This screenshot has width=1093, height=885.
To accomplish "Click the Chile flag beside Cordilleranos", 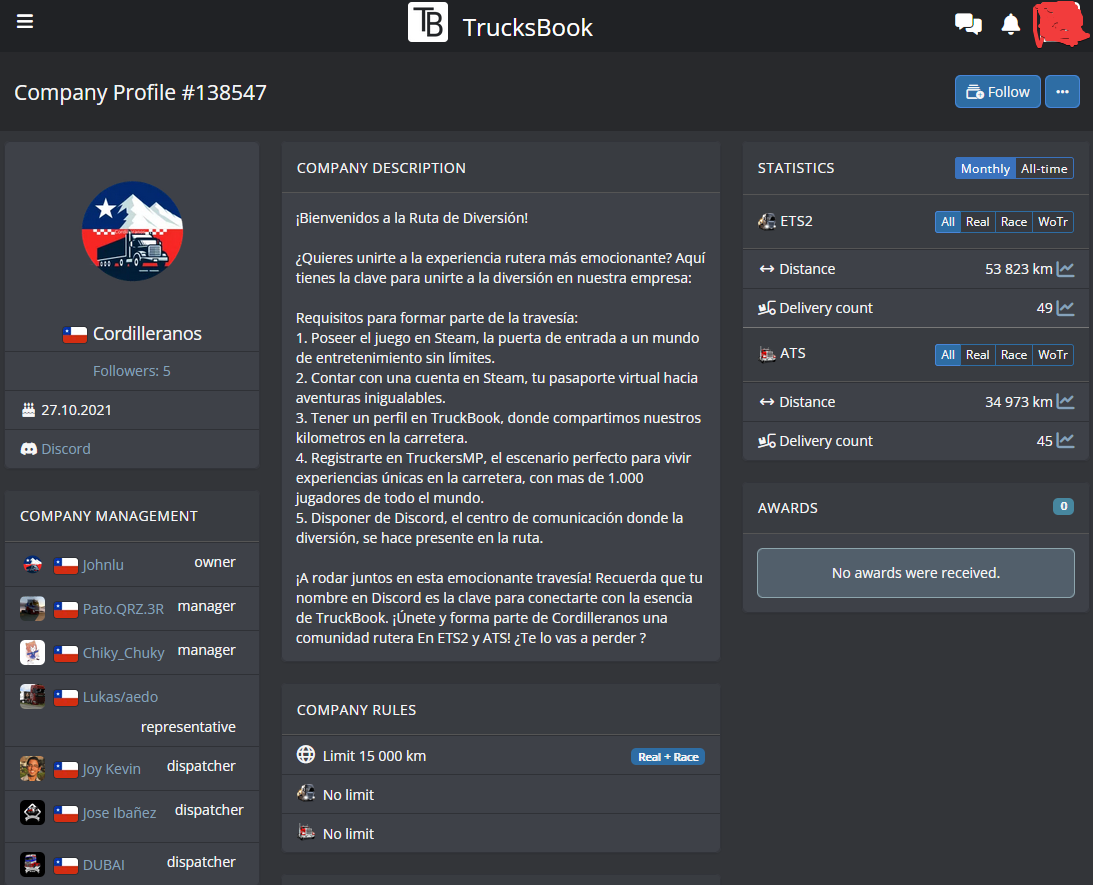I will pos(75,334).
